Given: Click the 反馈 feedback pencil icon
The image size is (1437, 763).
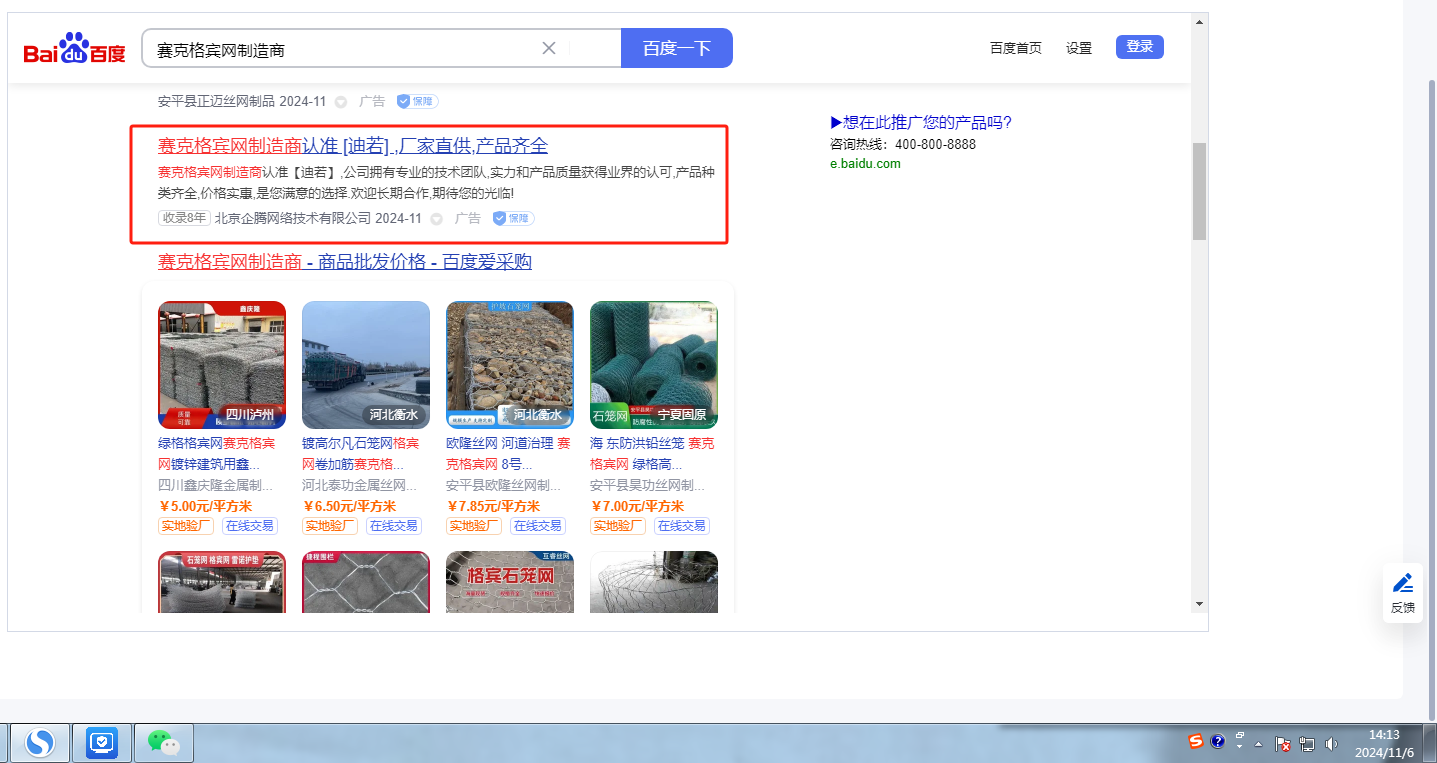Looking at the screenshot, I should (1403, 592).
